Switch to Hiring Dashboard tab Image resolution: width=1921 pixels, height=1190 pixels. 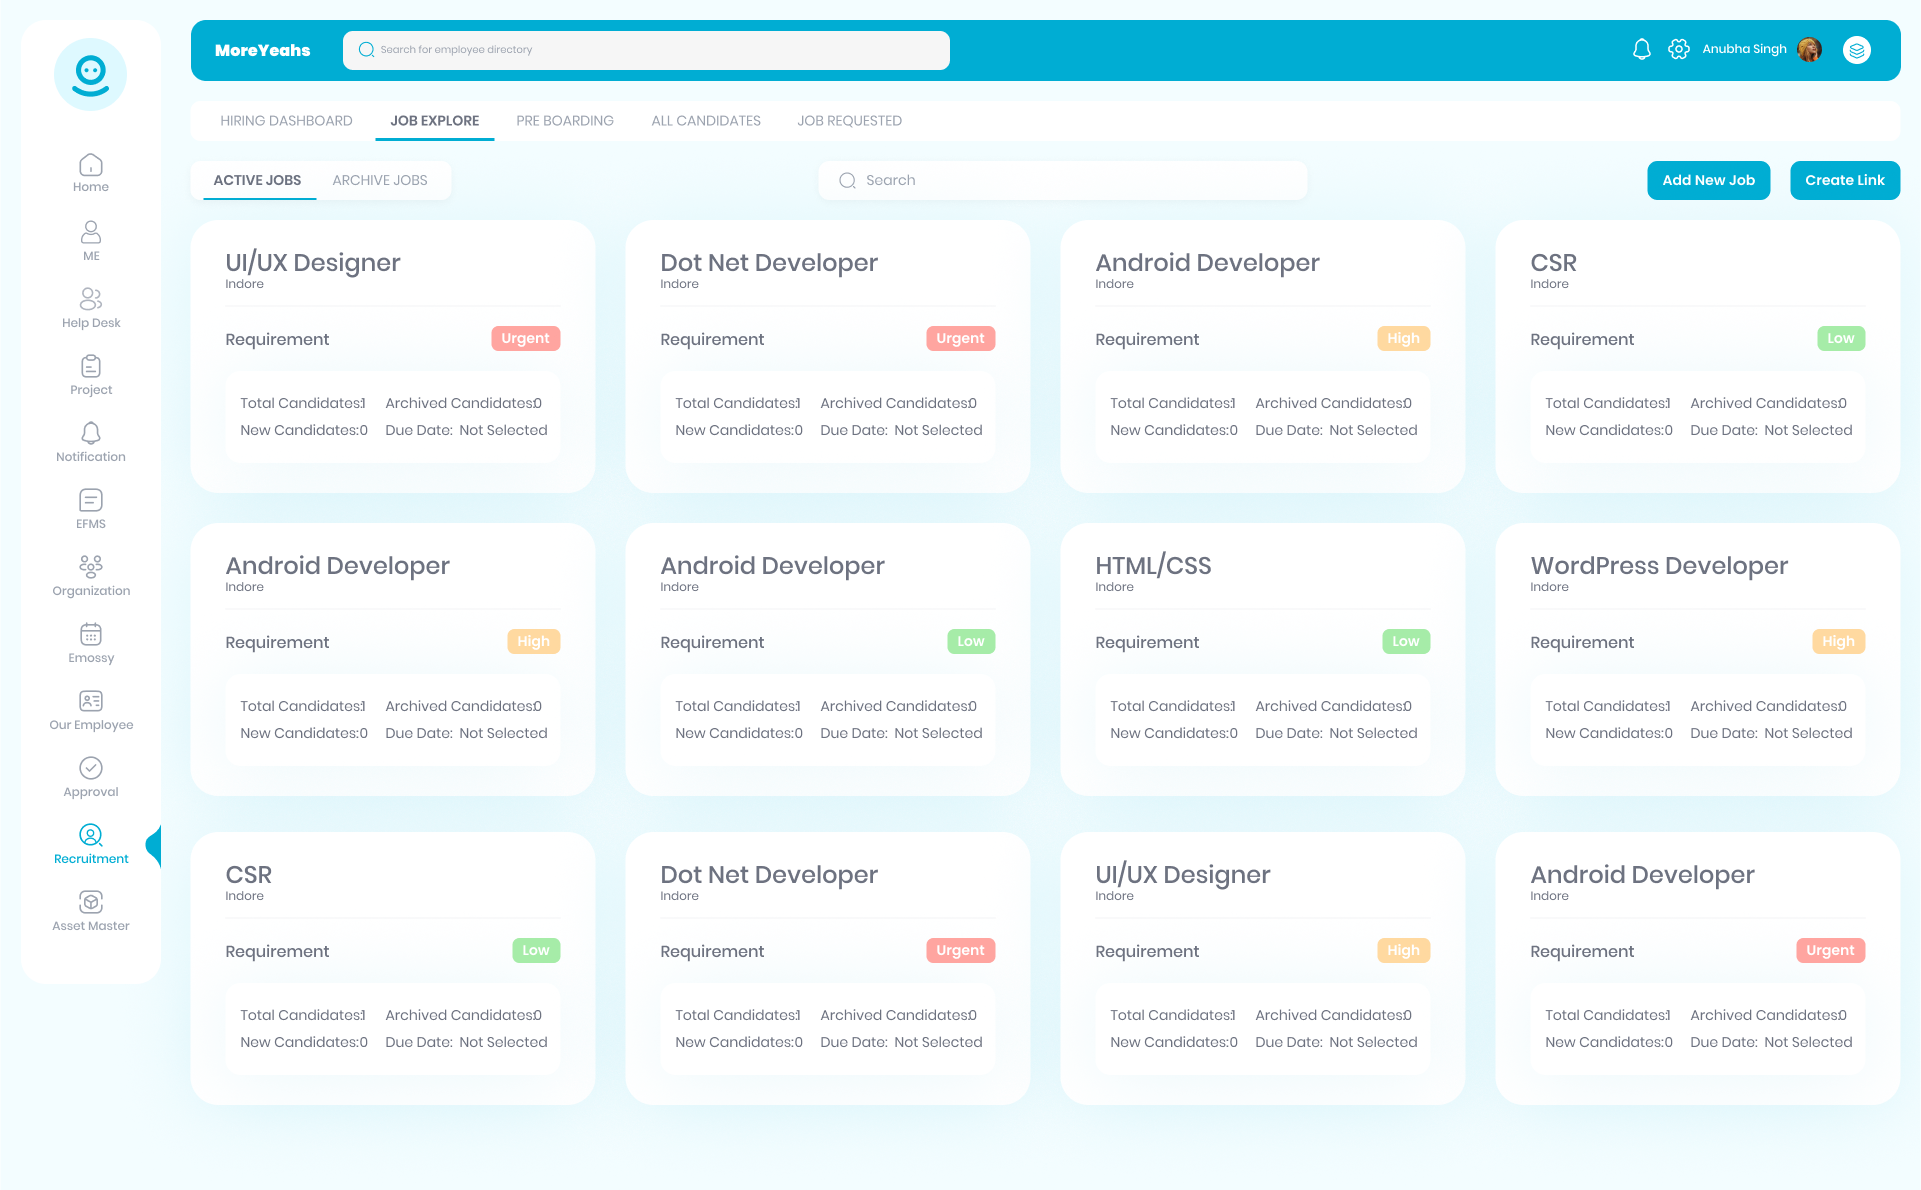[x=286, y=121]
